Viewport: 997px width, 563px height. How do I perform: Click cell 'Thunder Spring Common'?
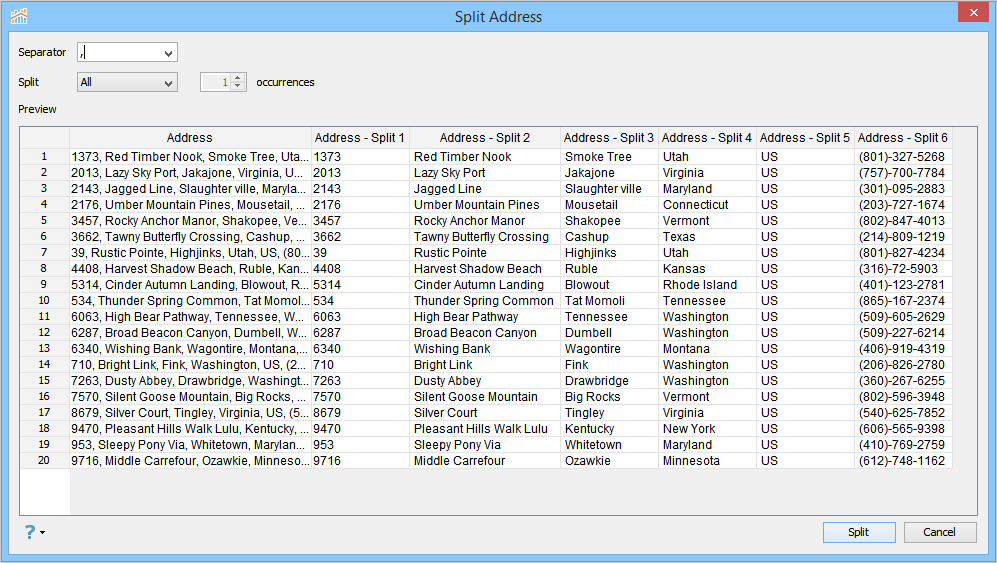(485, 300)
